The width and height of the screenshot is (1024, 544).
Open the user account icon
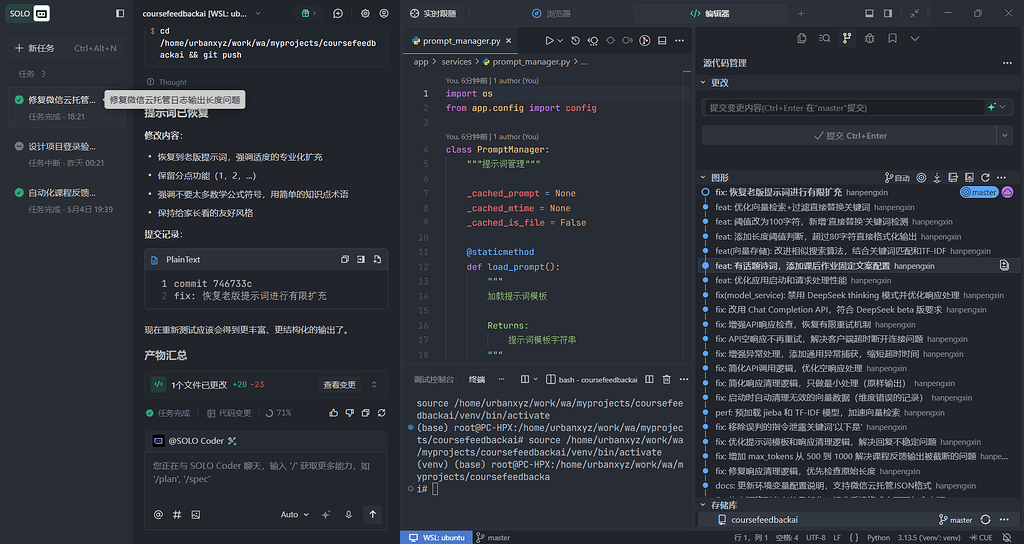click(x=384, y=13)
